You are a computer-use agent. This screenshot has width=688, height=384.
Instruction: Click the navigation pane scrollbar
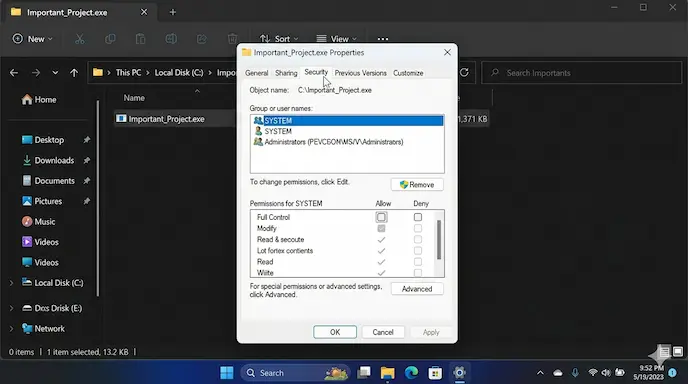(97, 198)
